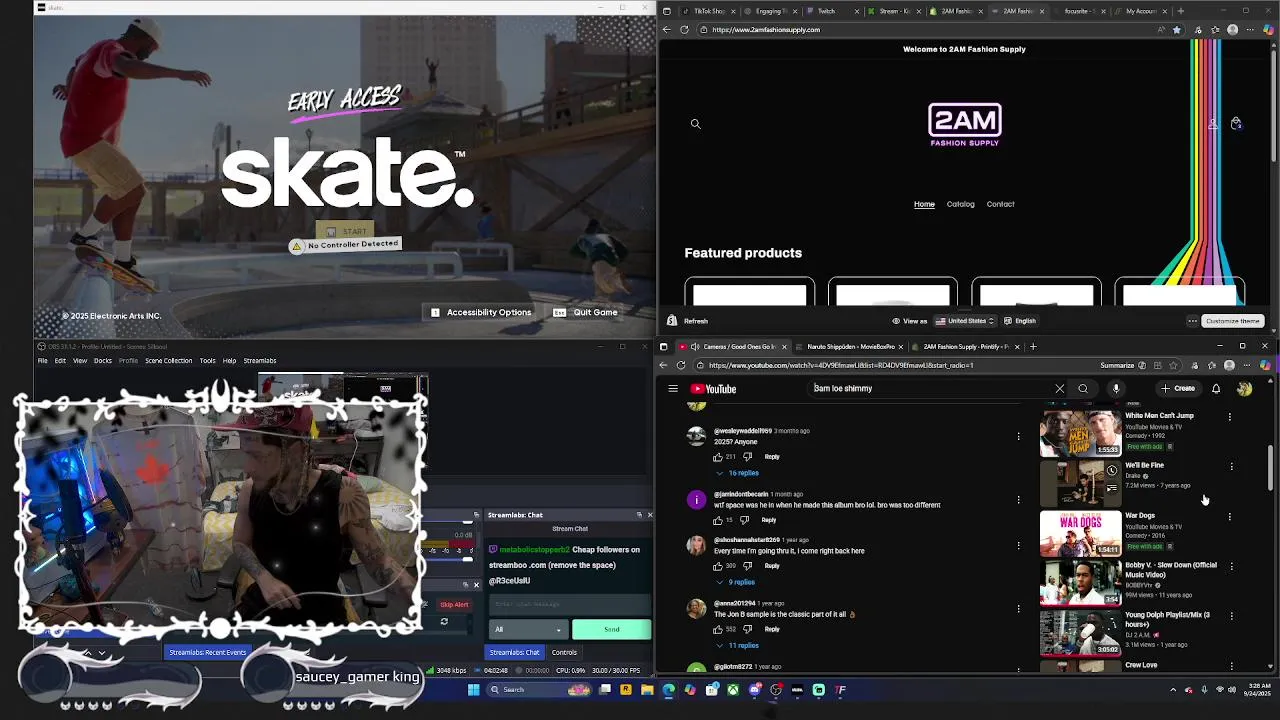The image size is (1280, 720).
Task: Open the Tools menu in OBS
Action: pyautogui.click(x=207, y=361)
